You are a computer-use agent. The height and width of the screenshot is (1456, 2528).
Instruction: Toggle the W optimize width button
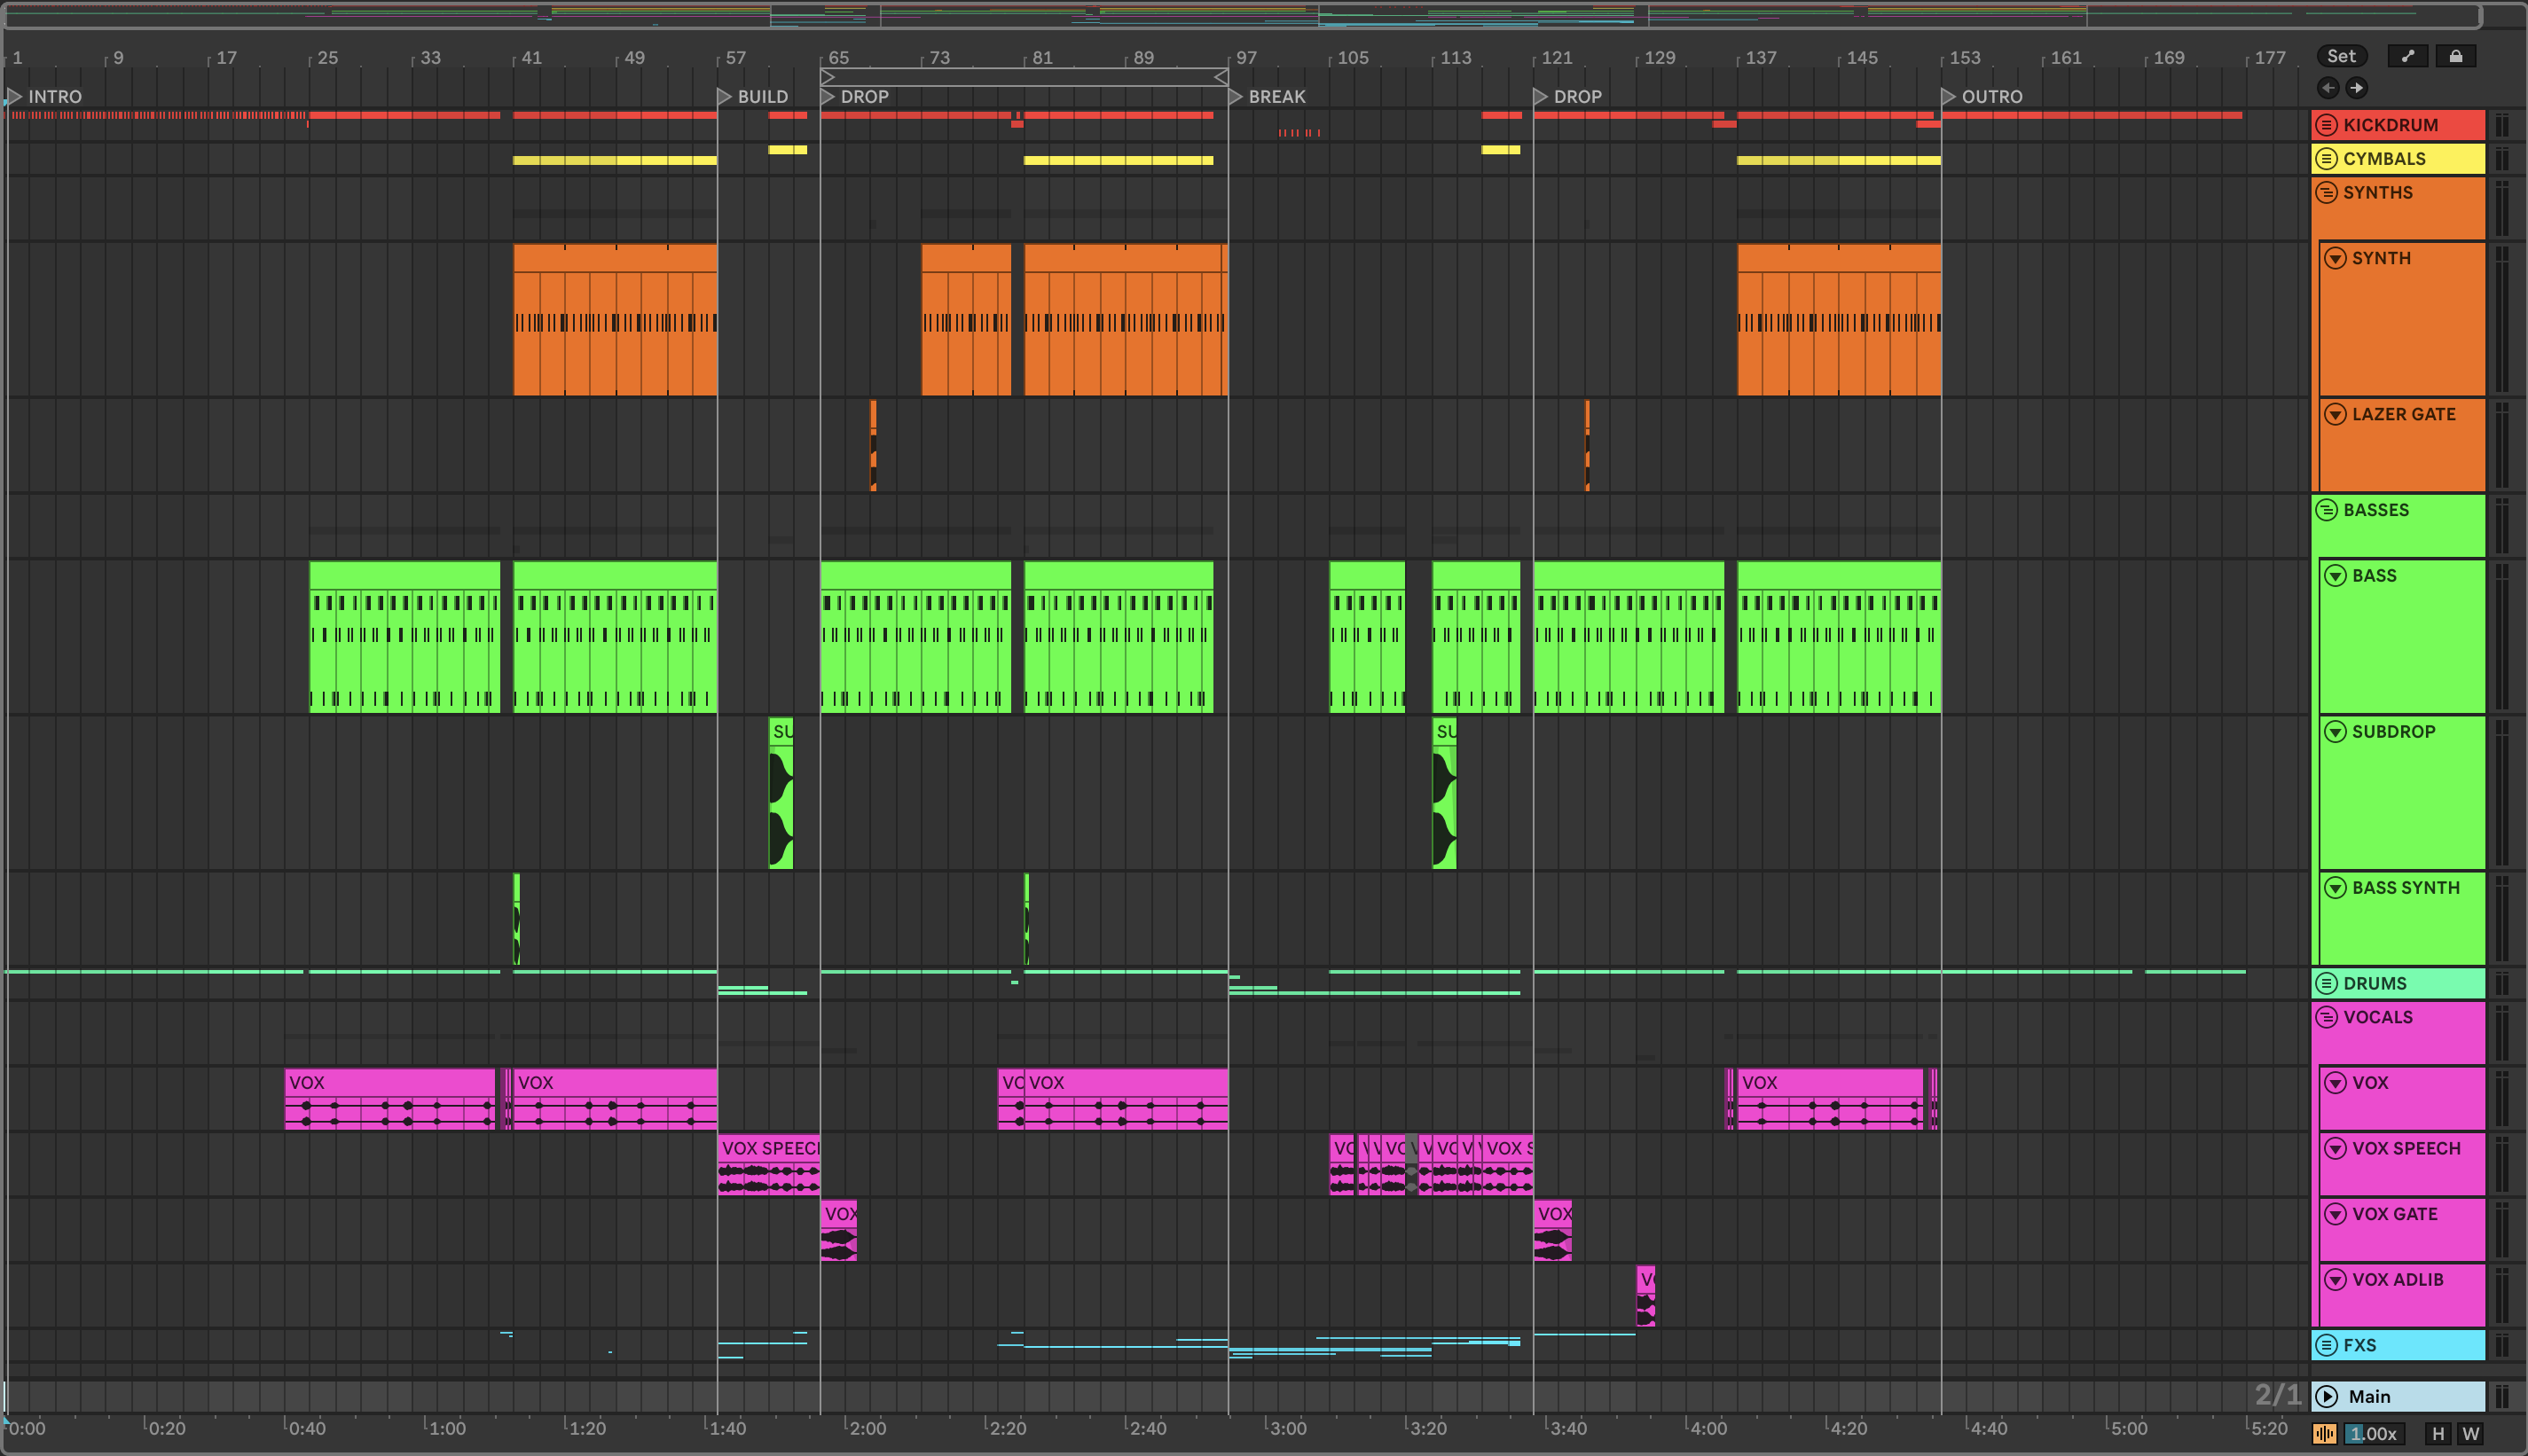(2470, 1434)
